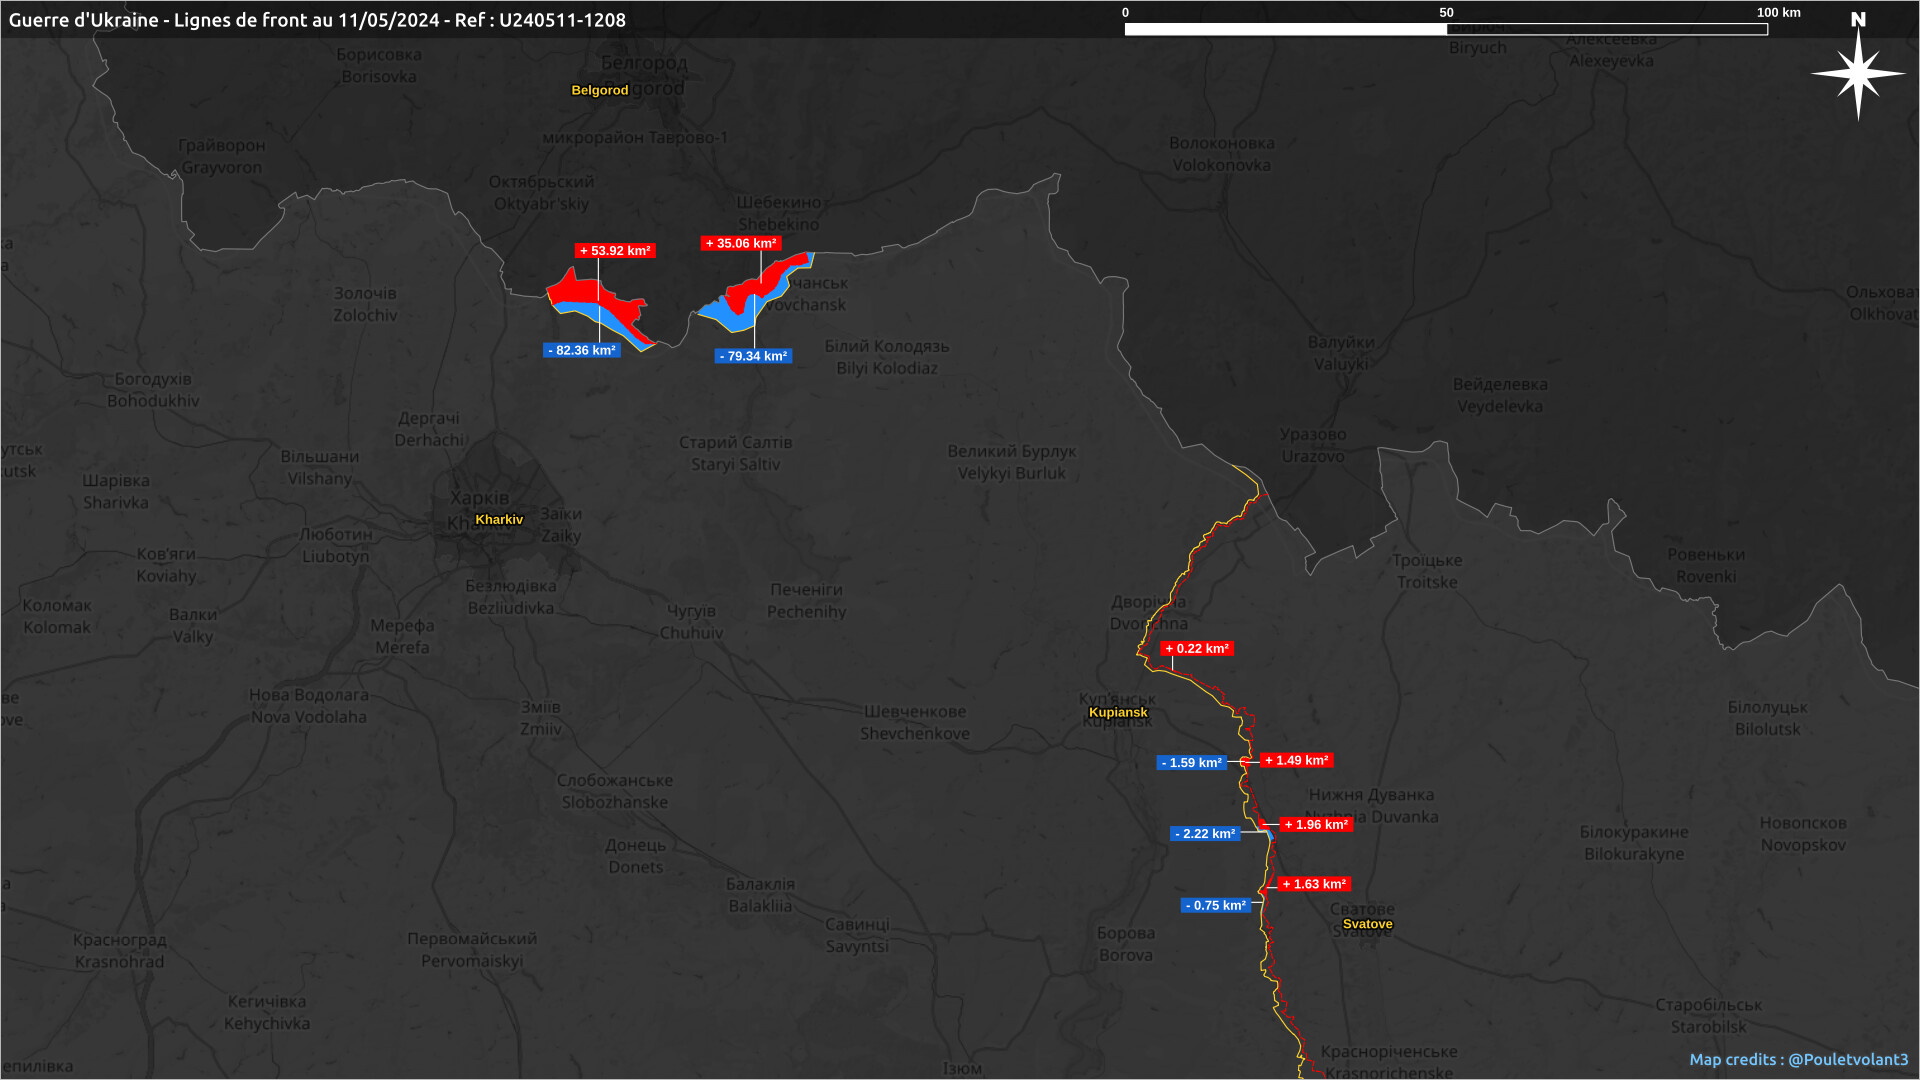Click the Kupiansk yellow label
The image size is (1920, 1080).
[x=1118, y=713]
